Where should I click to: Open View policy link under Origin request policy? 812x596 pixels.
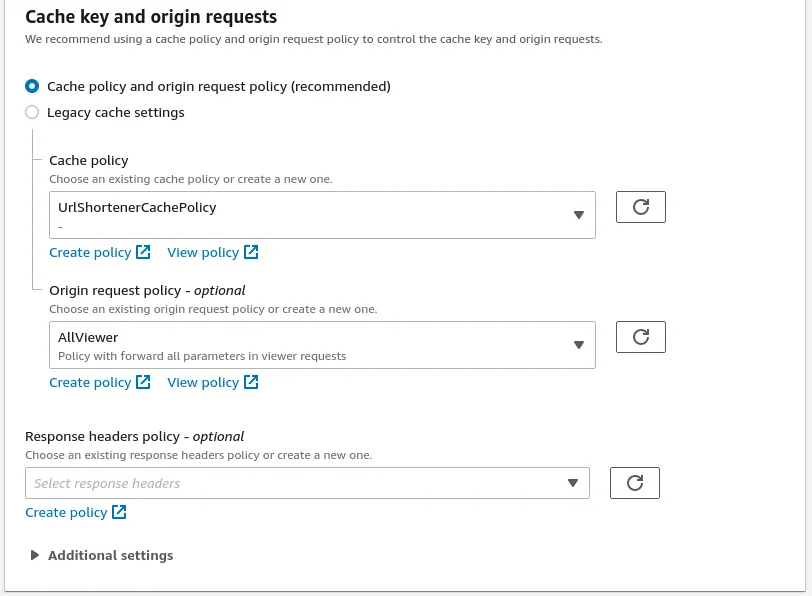(x=203, y=382)
